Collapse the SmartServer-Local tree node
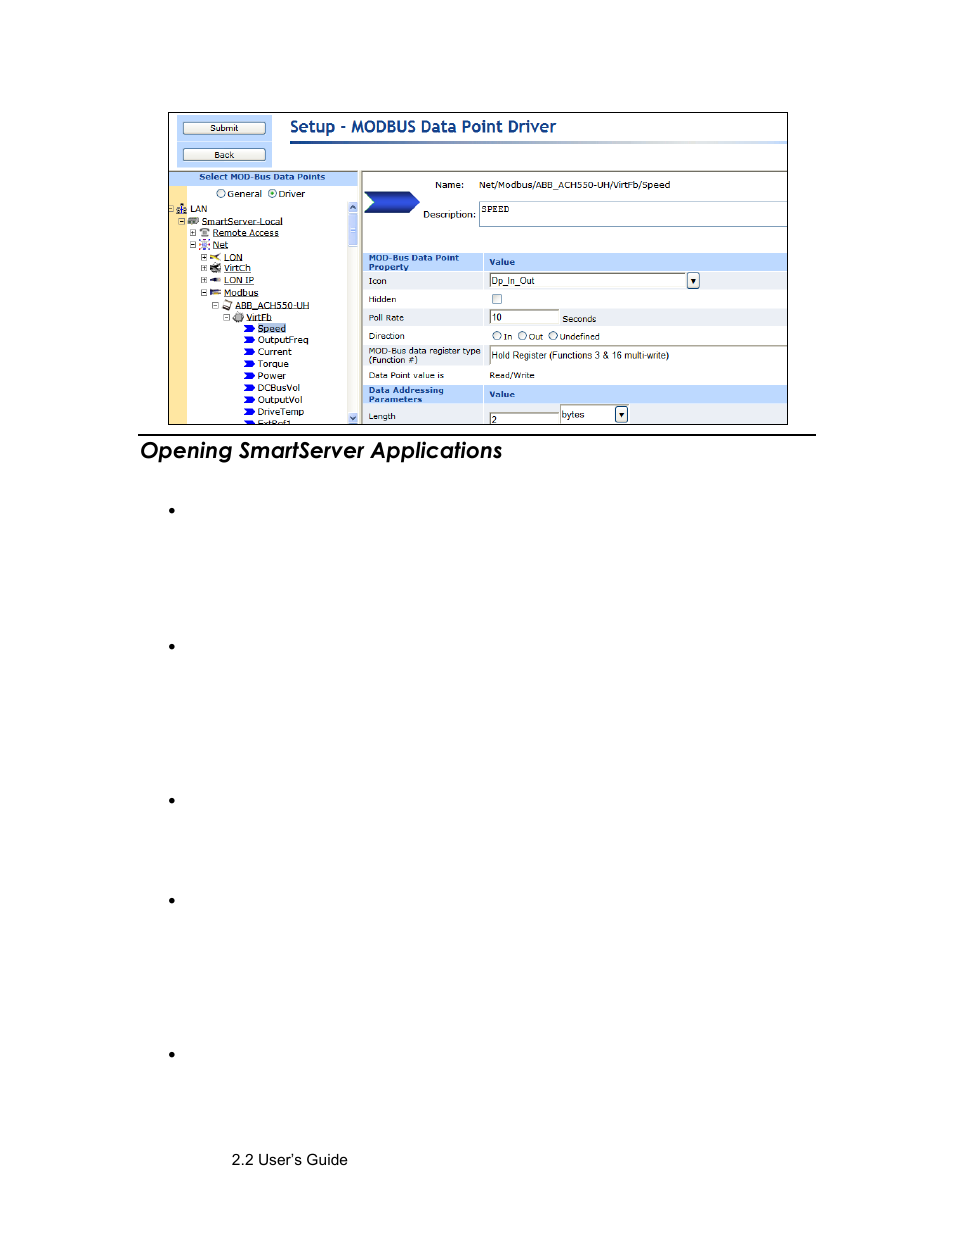Image resolution: width=954 pixels, height=1235 pixels. pyautogui.click(x=182, y=221)
